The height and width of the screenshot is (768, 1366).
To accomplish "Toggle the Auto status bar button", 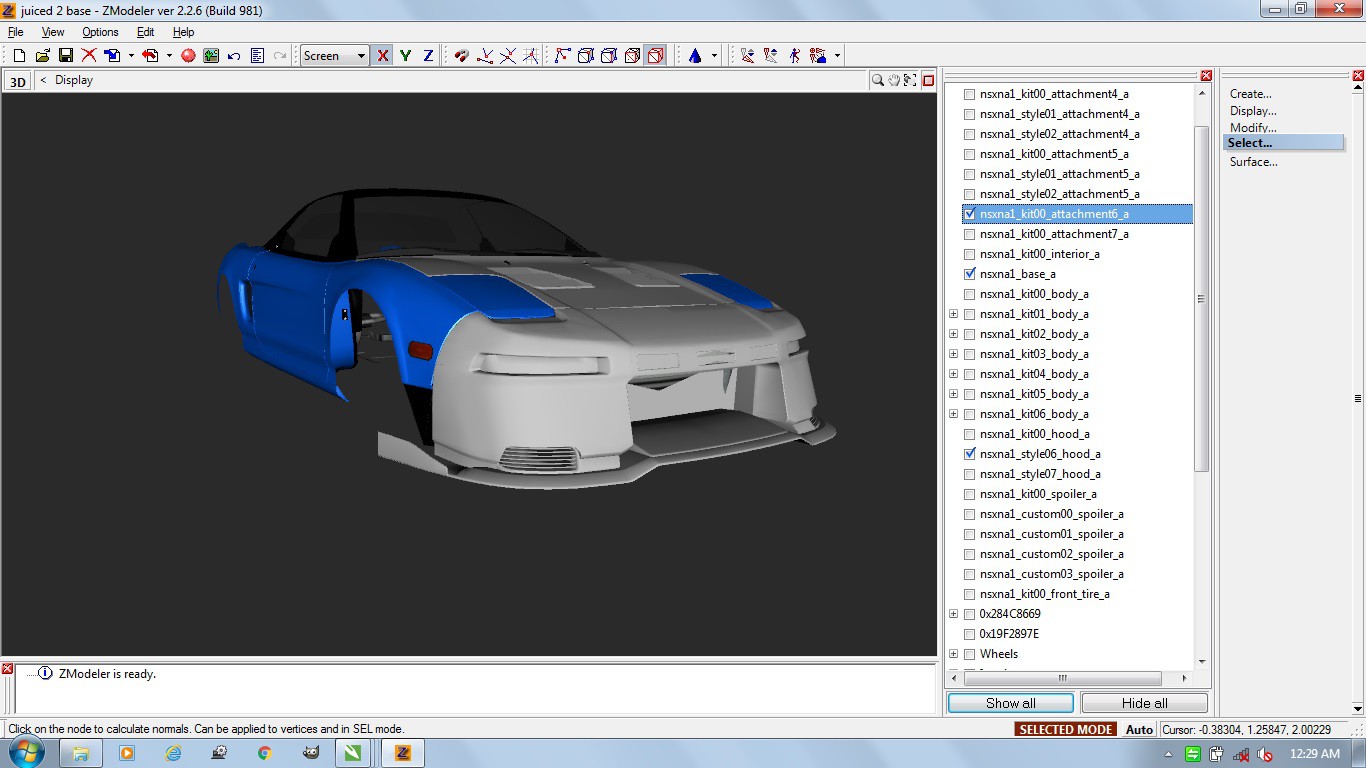I will click(x=1139, y=730).
